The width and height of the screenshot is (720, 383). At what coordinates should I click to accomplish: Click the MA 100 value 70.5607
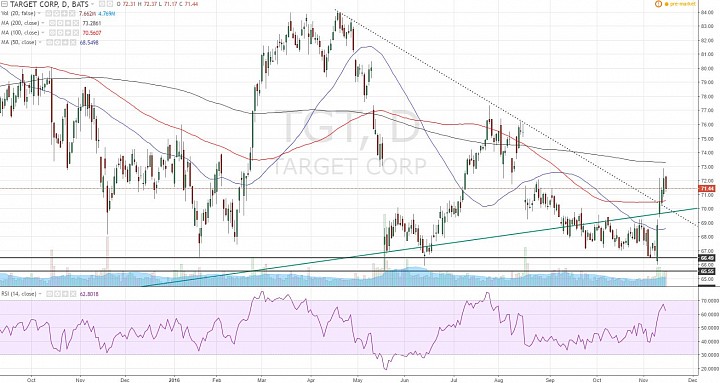(x=91, y=33)
